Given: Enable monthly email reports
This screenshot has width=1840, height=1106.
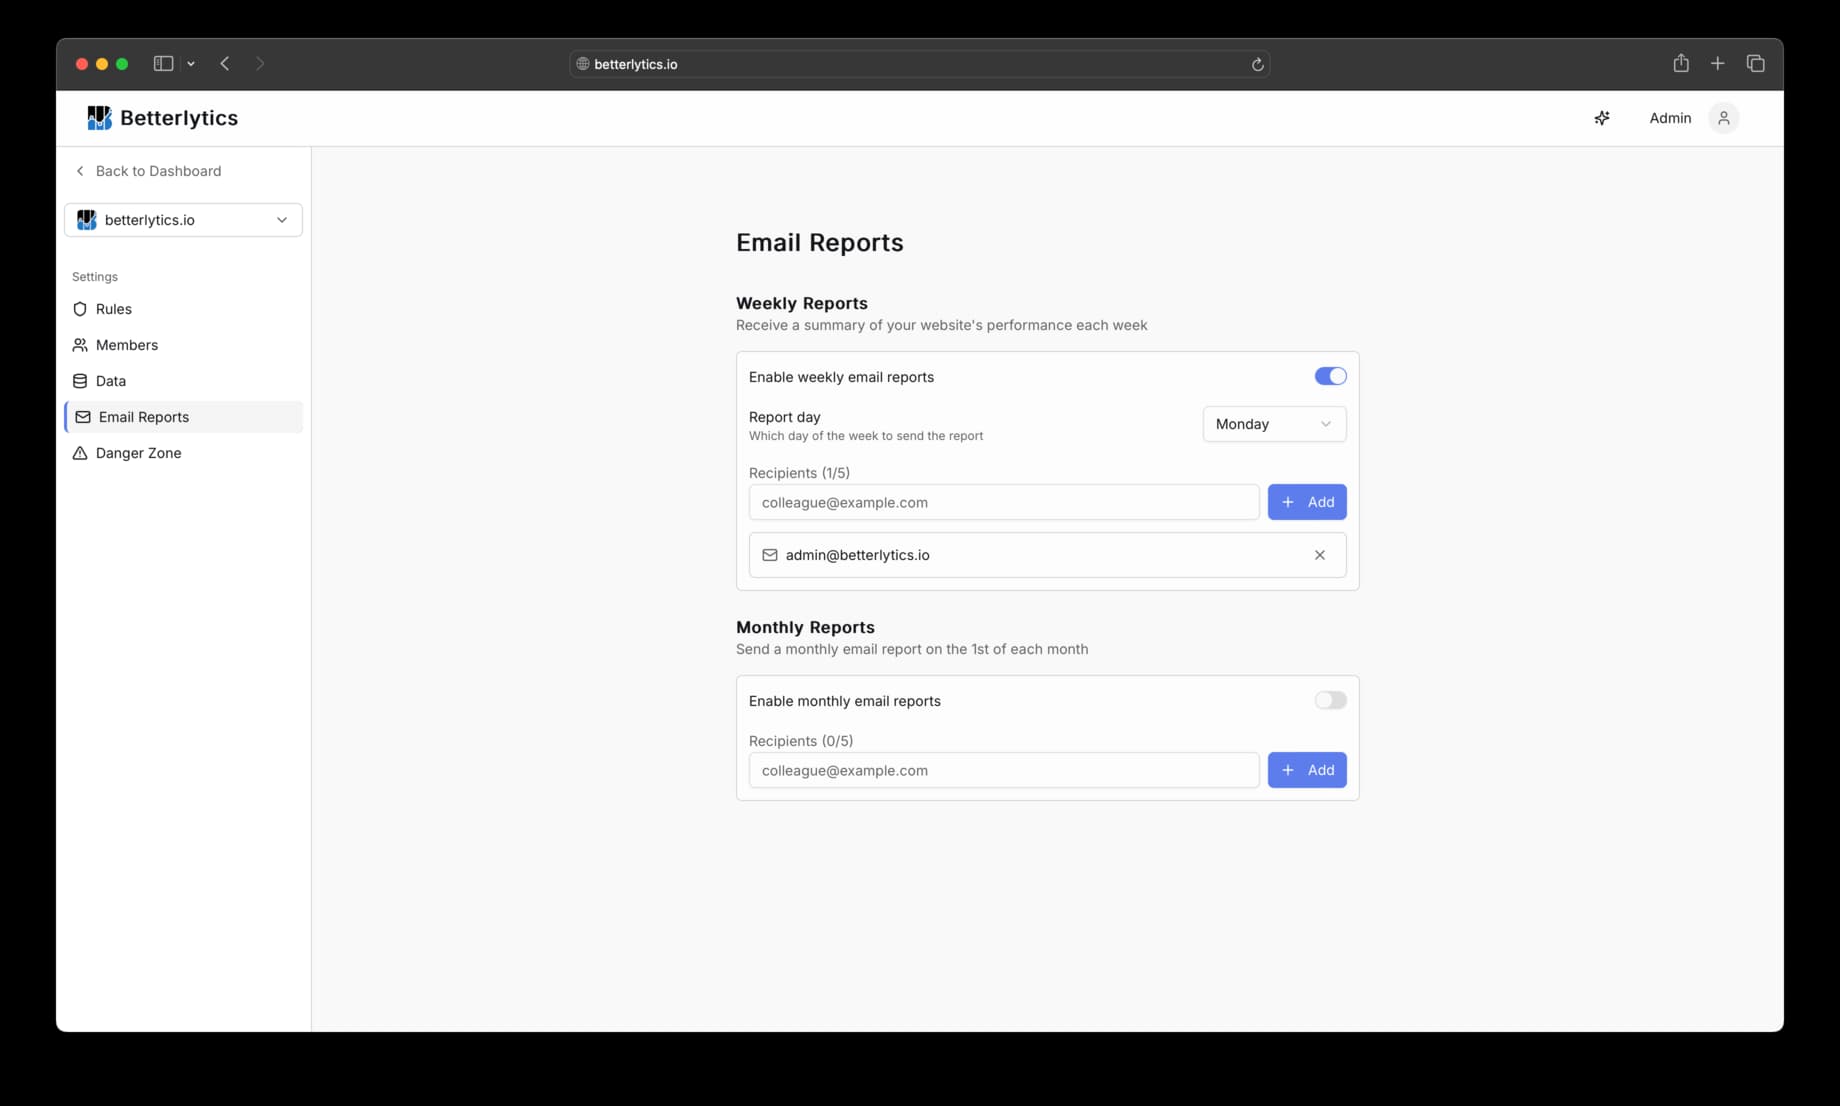Looking at the screenshot, I should tap(1330, 700).
